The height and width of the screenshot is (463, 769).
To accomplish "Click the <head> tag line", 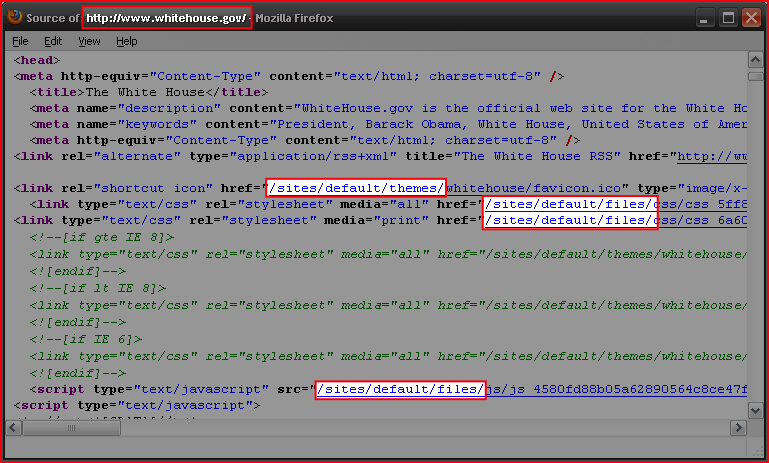I will click(x=37, y=60).
